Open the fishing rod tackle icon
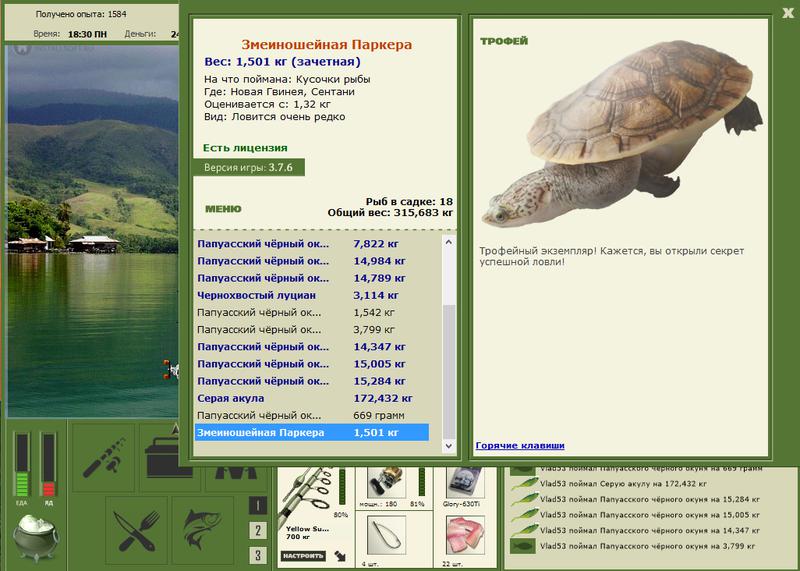The image size is (800, 571). tap(104, 457)
